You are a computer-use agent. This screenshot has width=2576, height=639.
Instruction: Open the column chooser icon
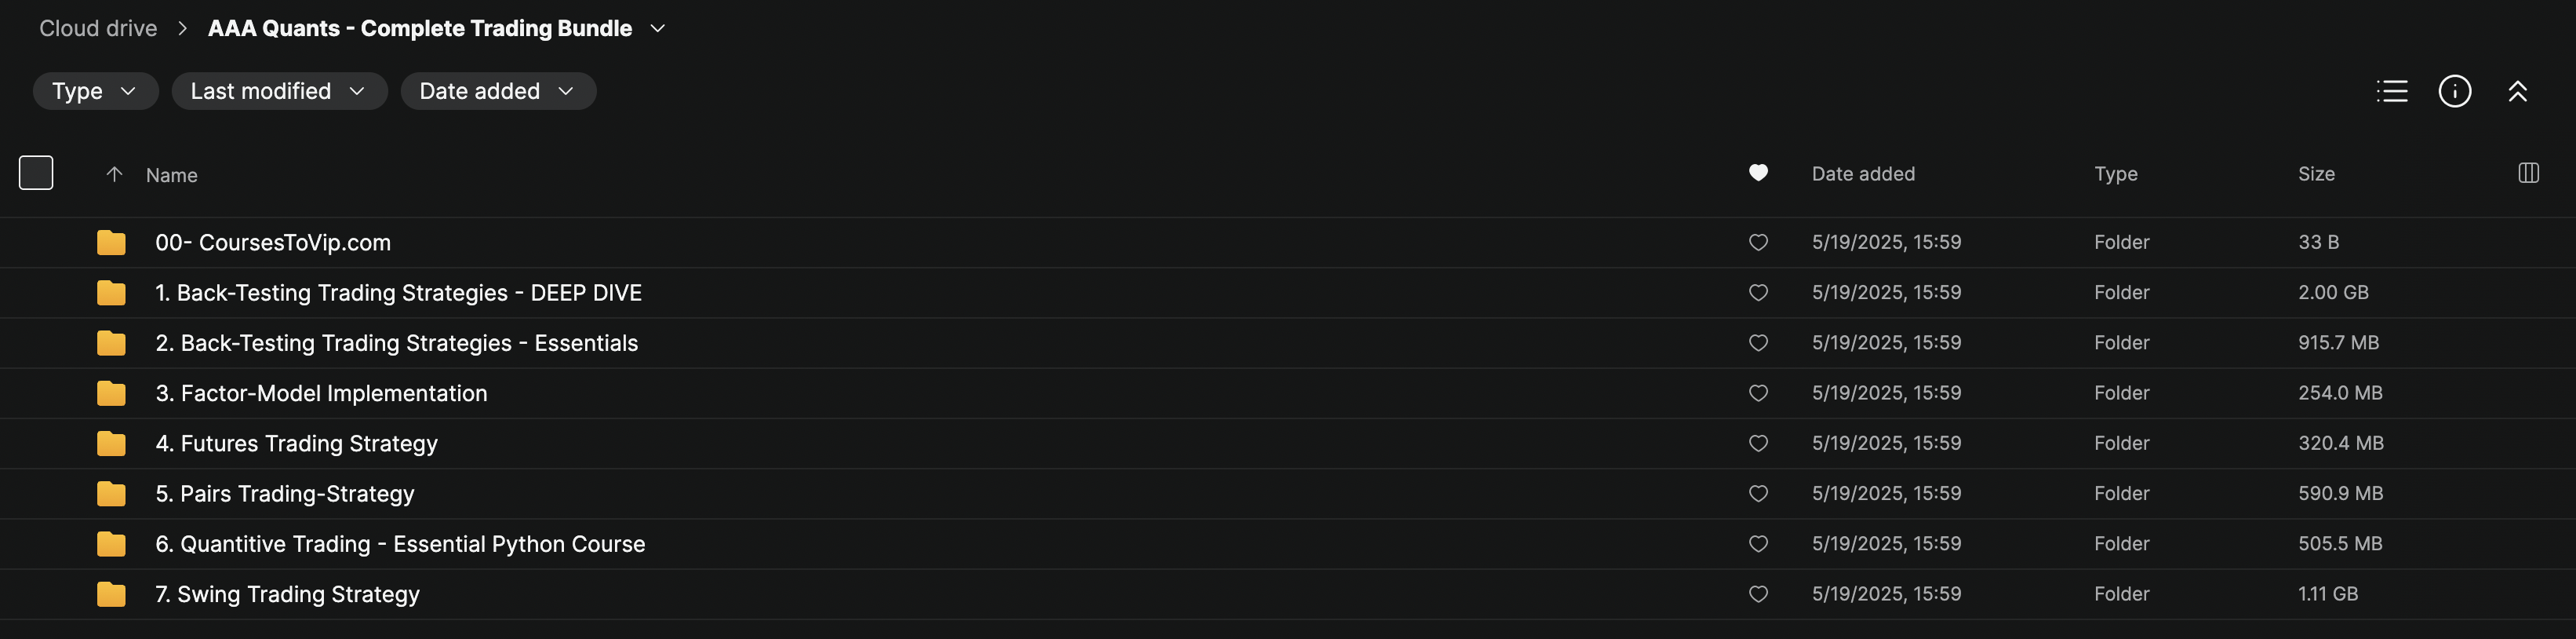[x=2528, y=173]
